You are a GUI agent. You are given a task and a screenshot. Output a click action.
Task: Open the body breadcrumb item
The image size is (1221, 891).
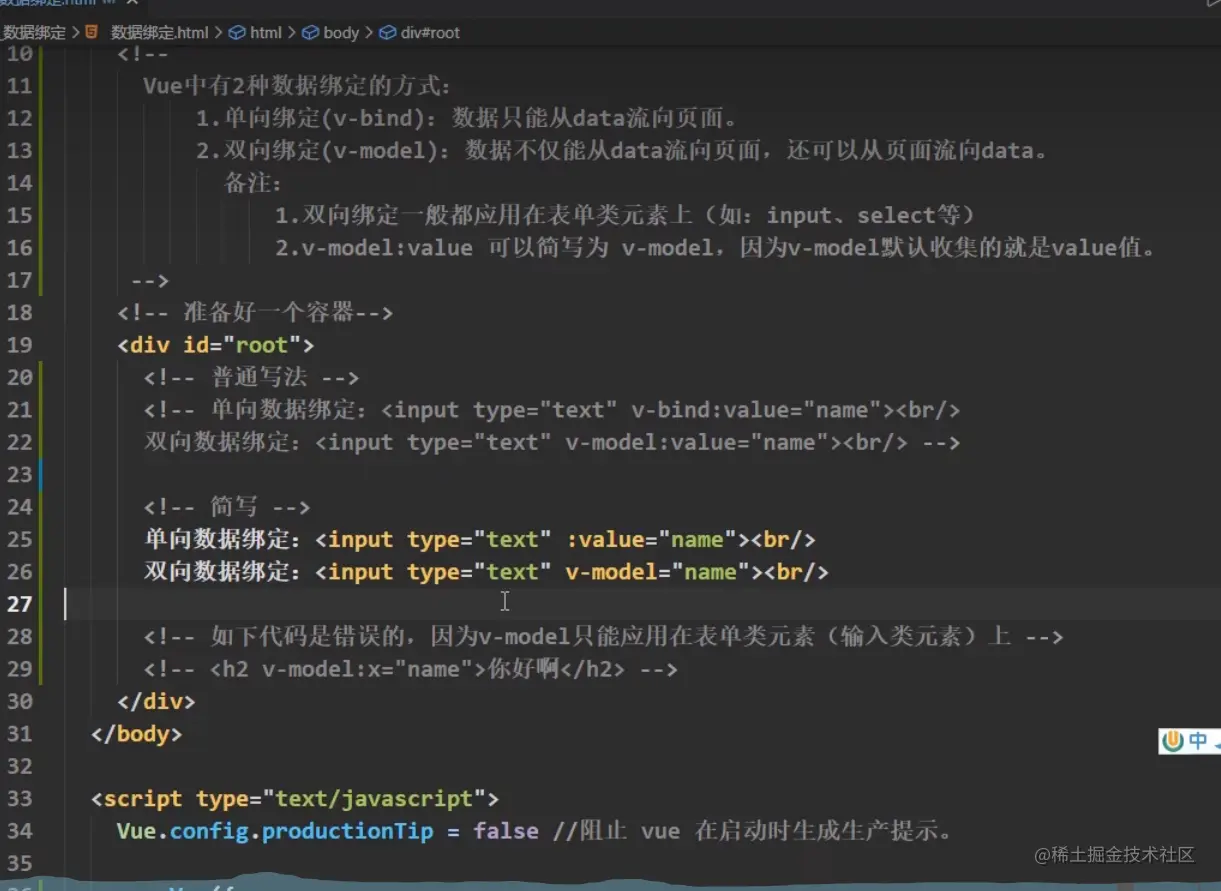[x=341, y=32]
